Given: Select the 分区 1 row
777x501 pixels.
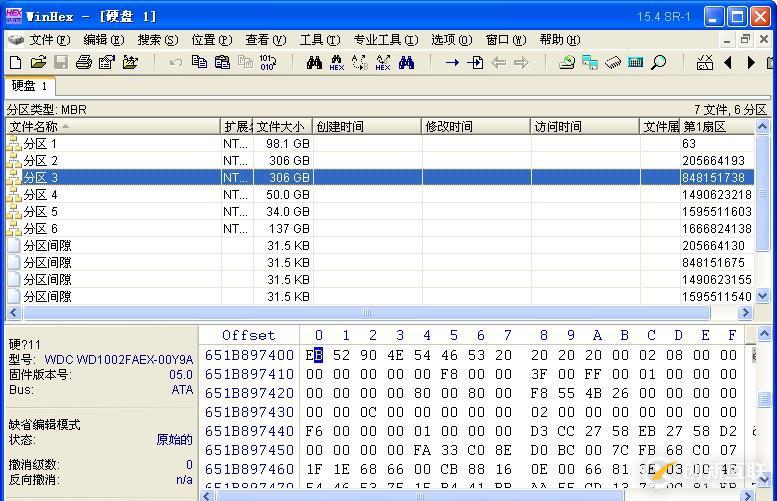Looking at the screenshot, I should pyautogui.click(x=380, y=144).
